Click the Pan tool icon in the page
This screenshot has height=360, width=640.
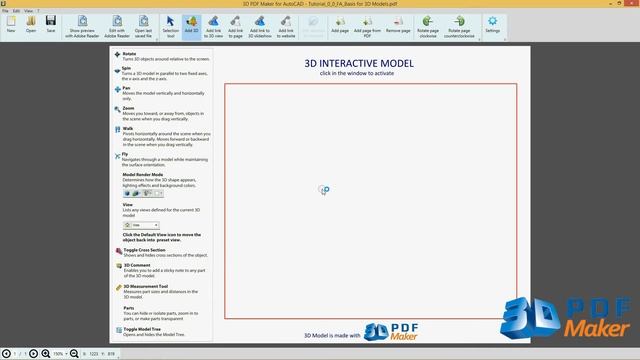pyautogui.click(x=118, y=89)
